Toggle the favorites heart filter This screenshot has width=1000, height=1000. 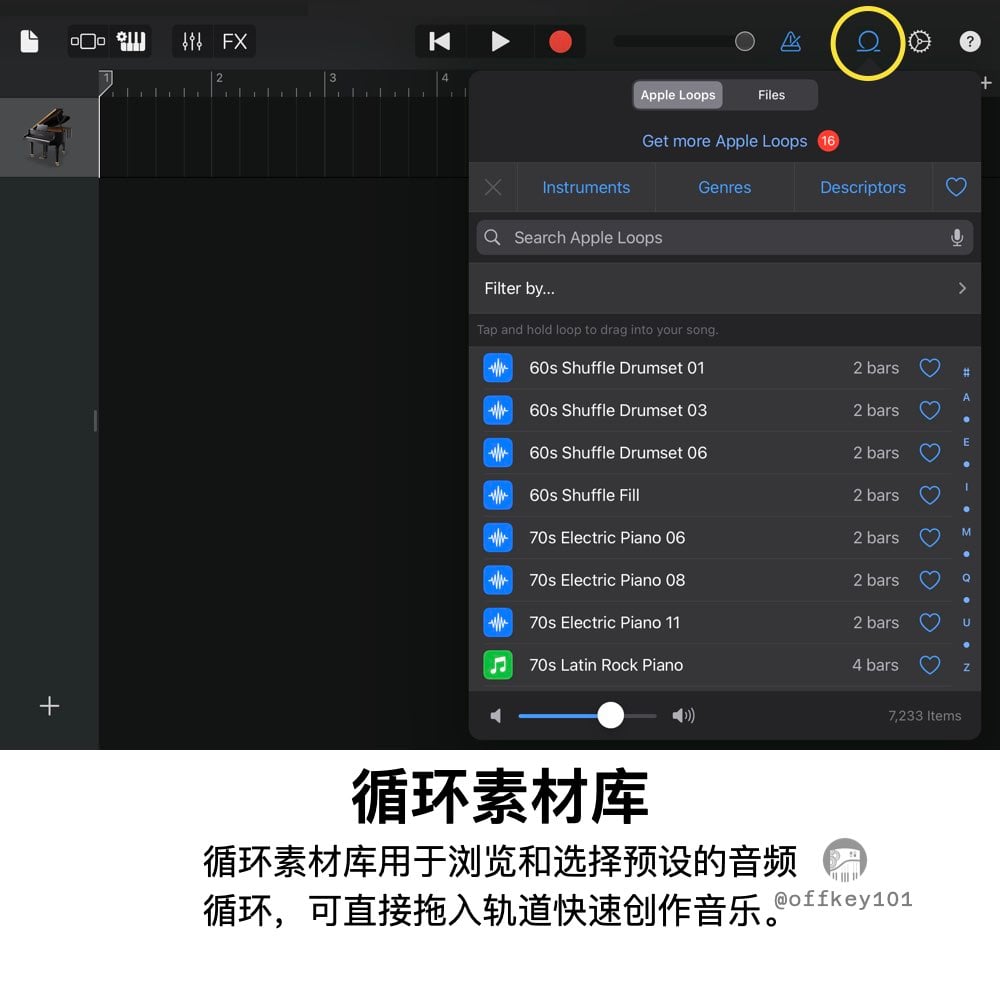(956, 187)
